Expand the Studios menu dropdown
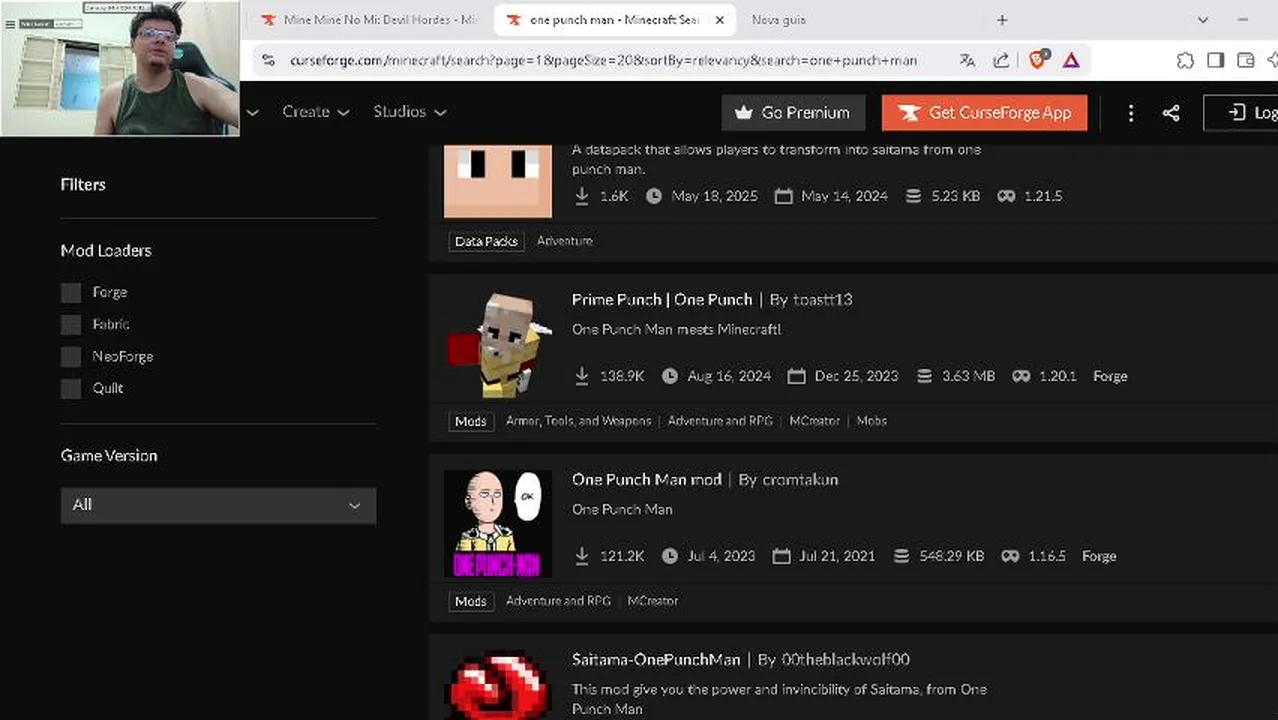 (x=410, y=112)
